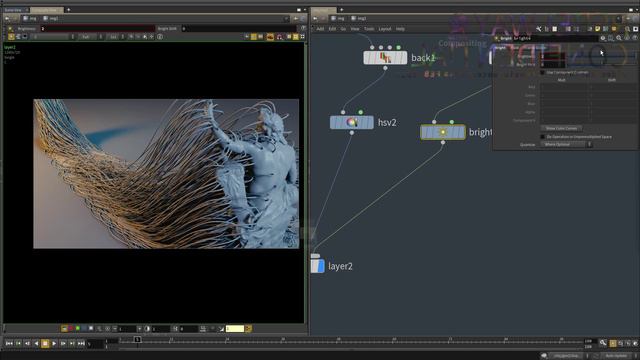Click the back arrow in viewer path bar
Screen dimensions: 640x360
coord(7,18)
